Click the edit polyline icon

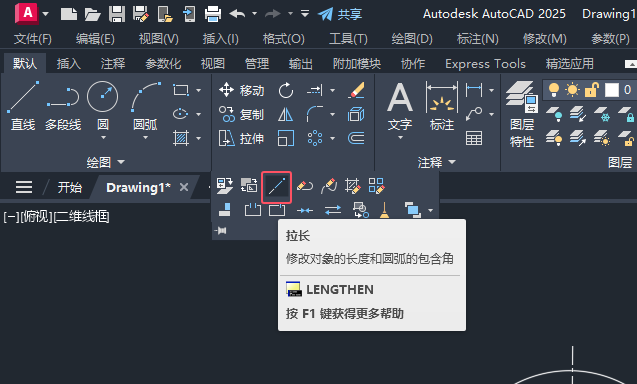(305, 186)
